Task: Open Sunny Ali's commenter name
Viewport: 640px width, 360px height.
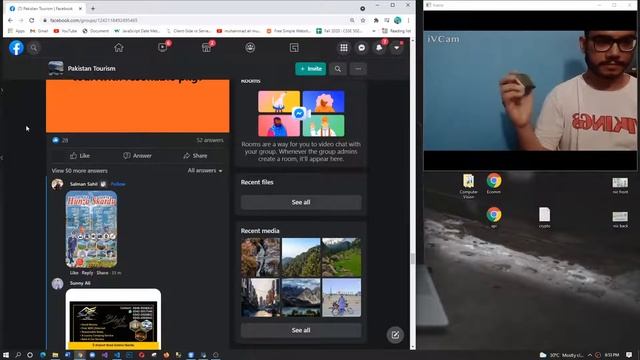Action: click(x=80, y=283)
